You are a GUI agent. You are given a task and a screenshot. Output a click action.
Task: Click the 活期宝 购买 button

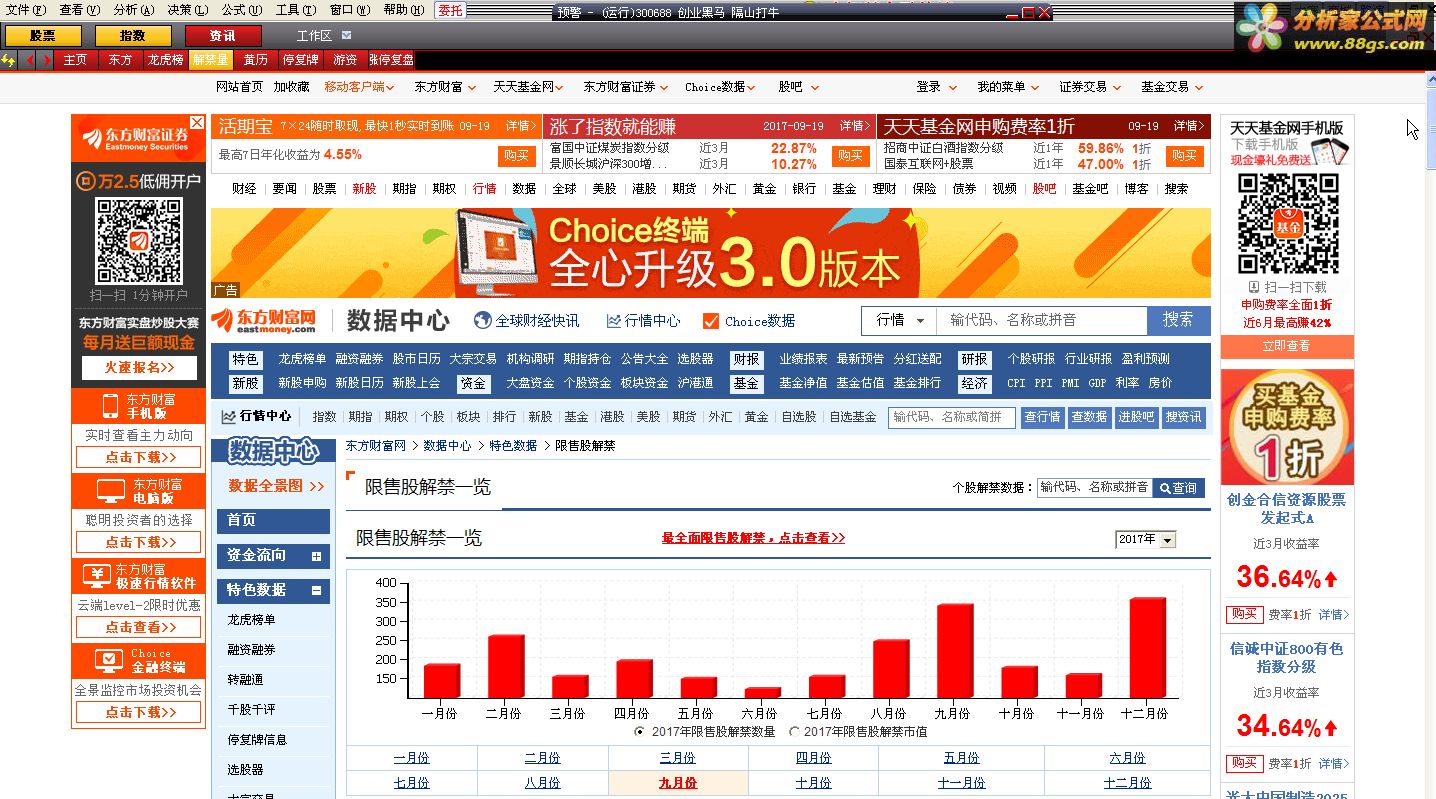(x=516, y=156)
